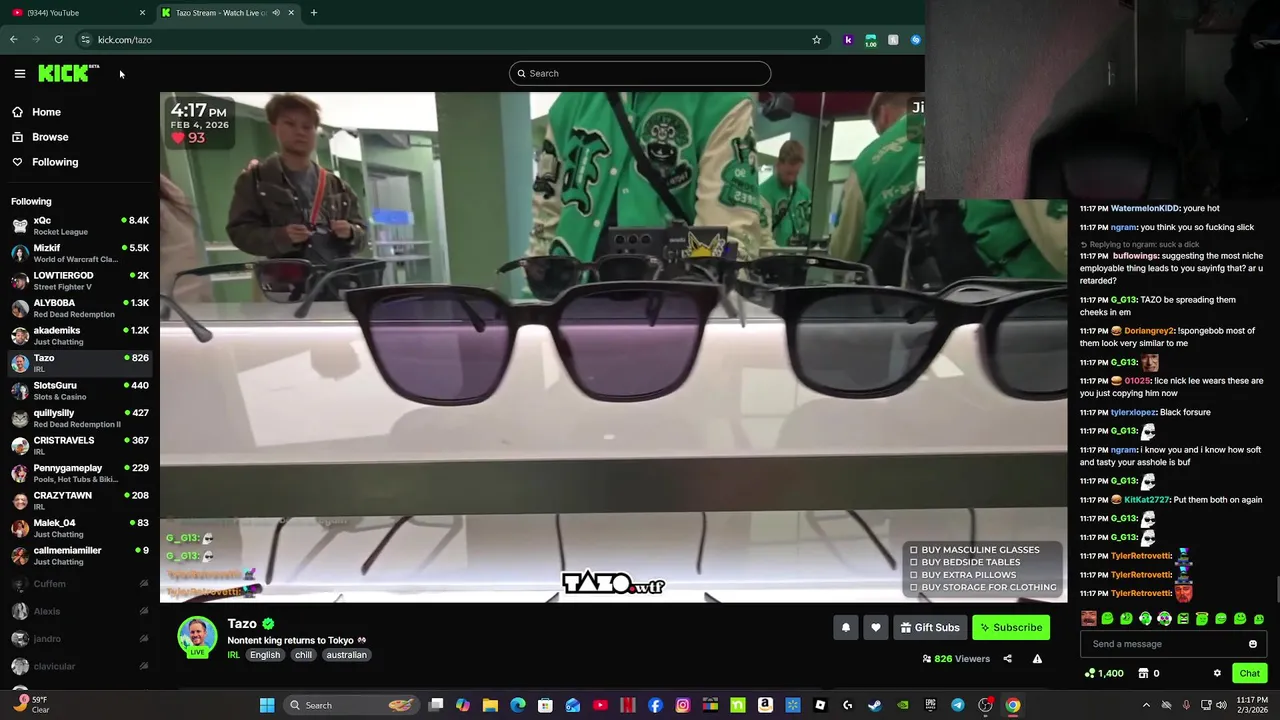View site information icon in the address bar
Viewport: 1280px width, 720px height.
pyautogui.click(x=85, y=40)
